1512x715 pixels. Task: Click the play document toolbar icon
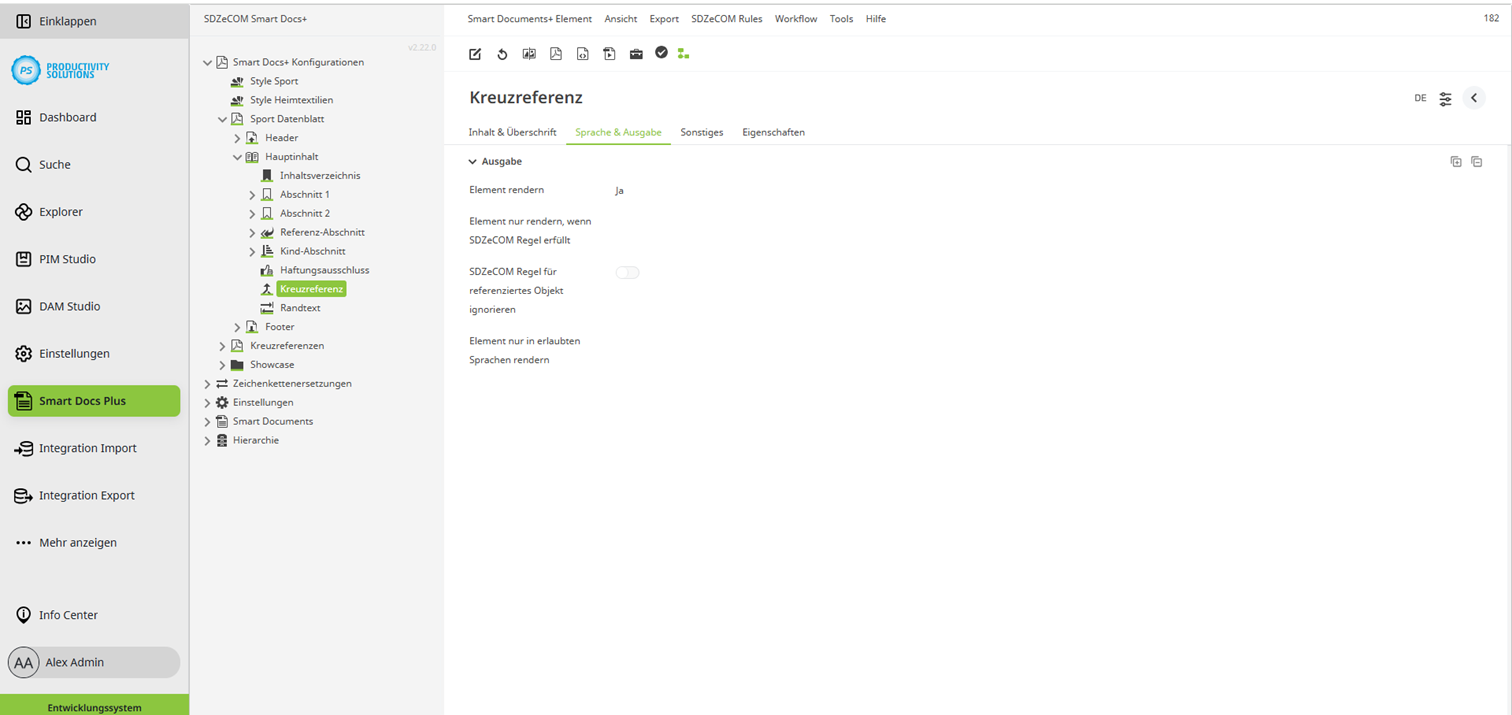(x=609, y=54)
